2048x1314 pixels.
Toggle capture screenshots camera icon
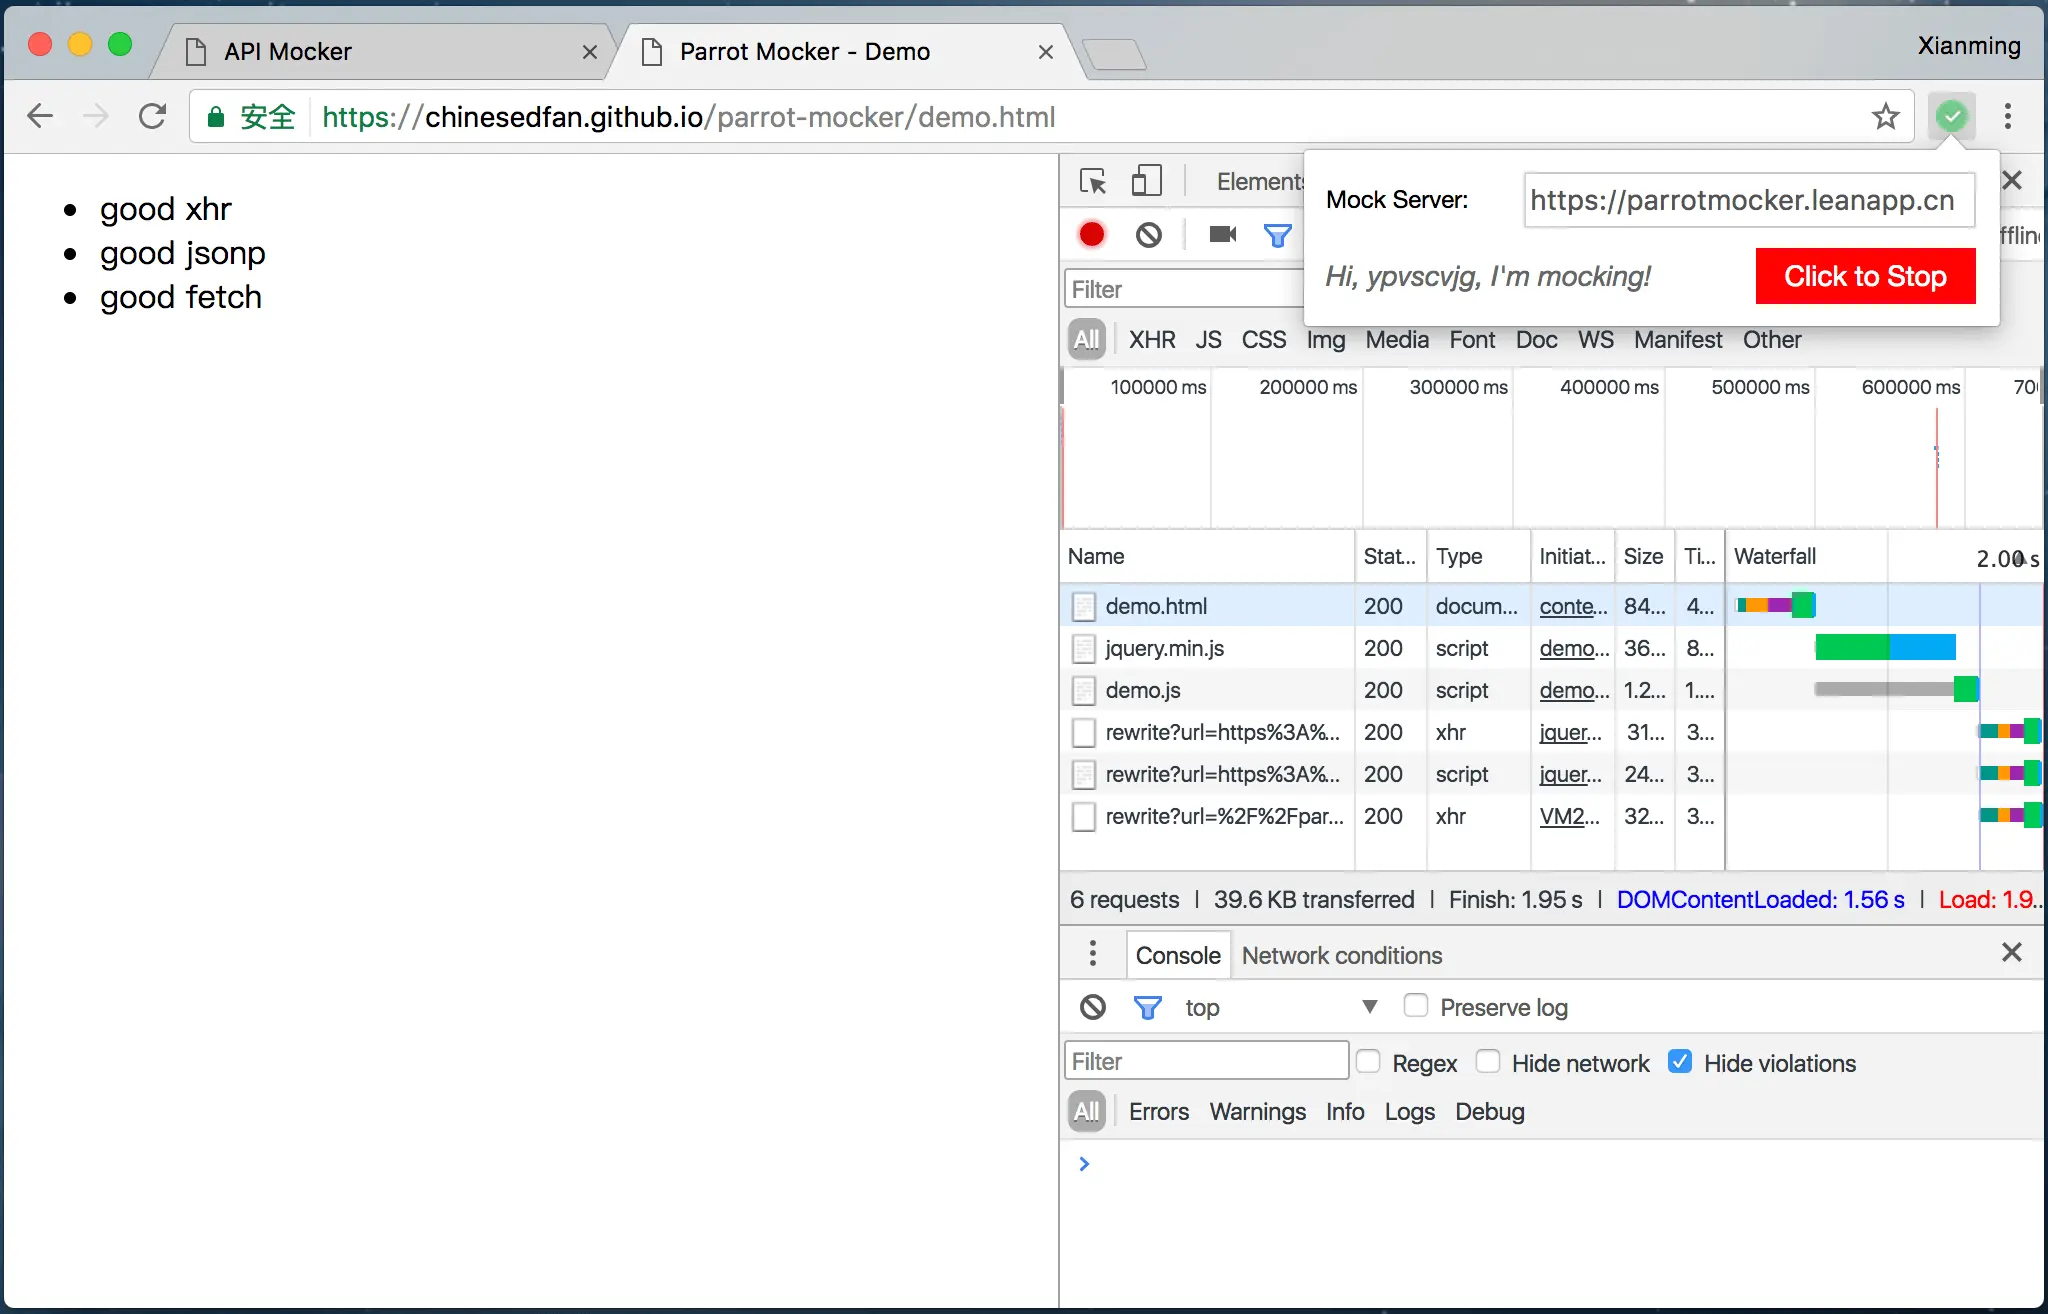point(1222,235)
